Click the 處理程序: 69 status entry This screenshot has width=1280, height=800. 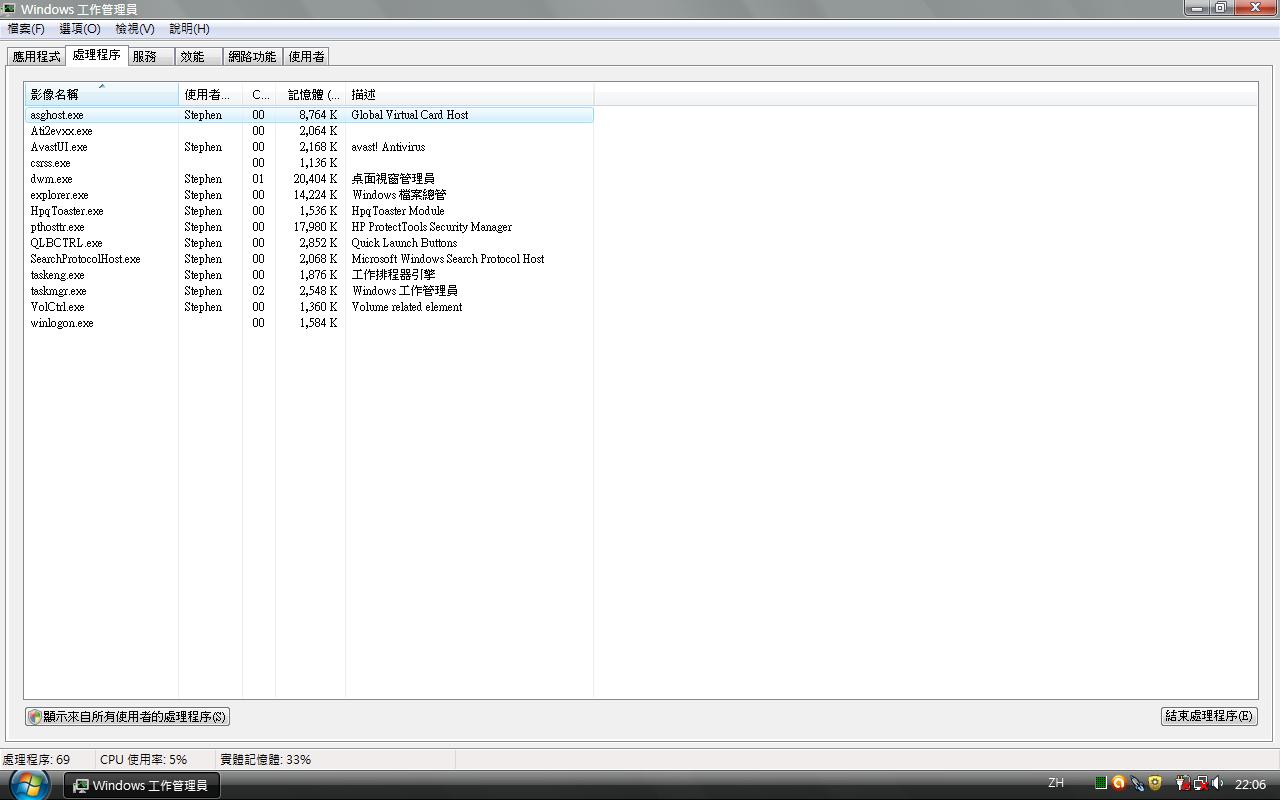(37, 759)
